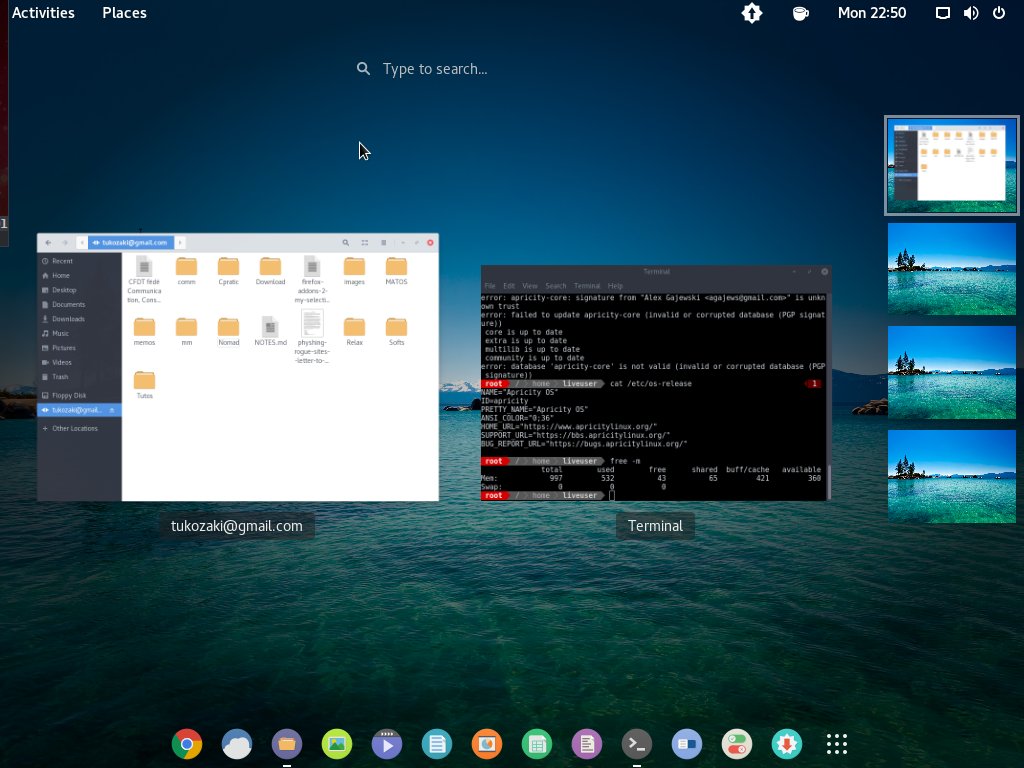Screen dimensions: 1024x768
Task: Open the Places menu in the top bar
Action: tap(124, 13)
